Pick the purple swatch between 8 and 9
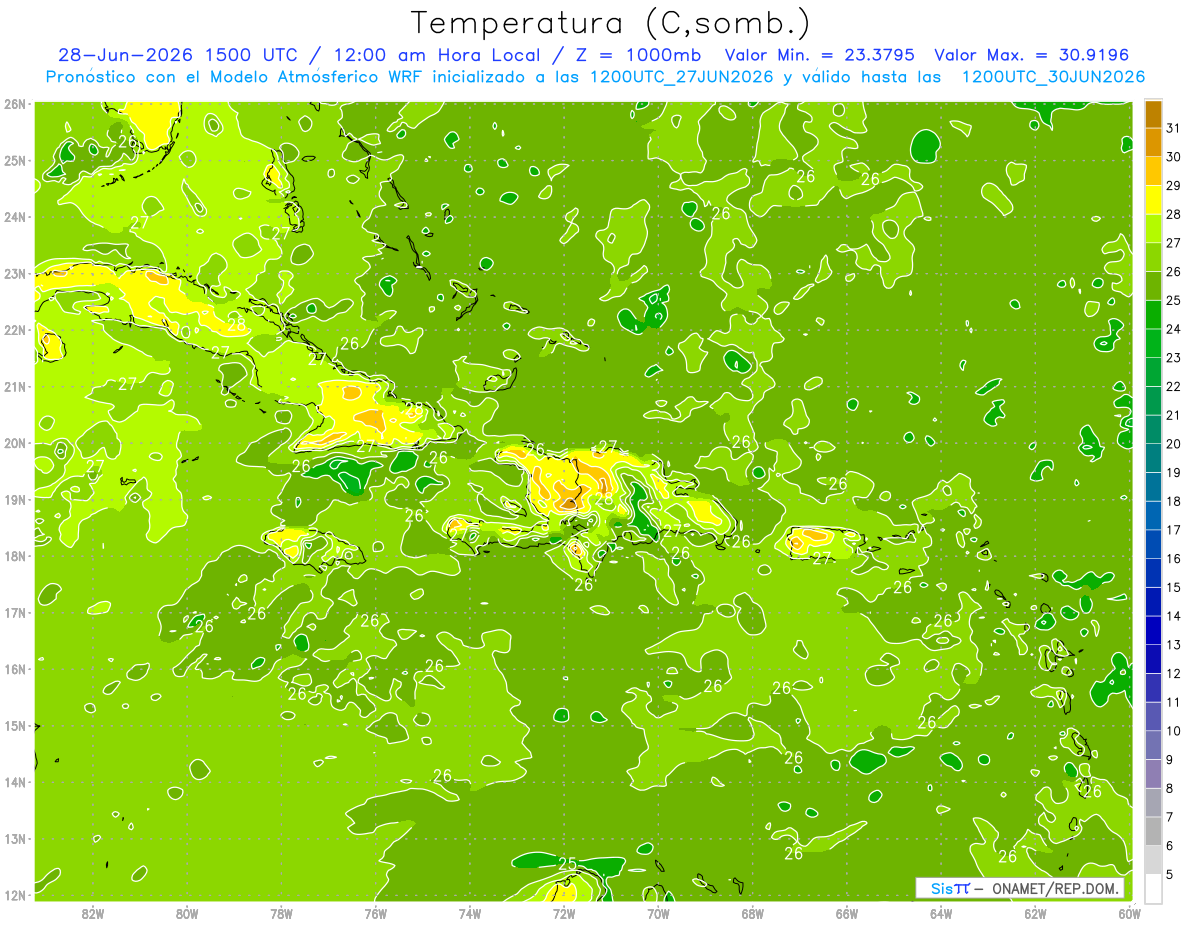The image size is (1200, 927). (x=1153, y=774)
